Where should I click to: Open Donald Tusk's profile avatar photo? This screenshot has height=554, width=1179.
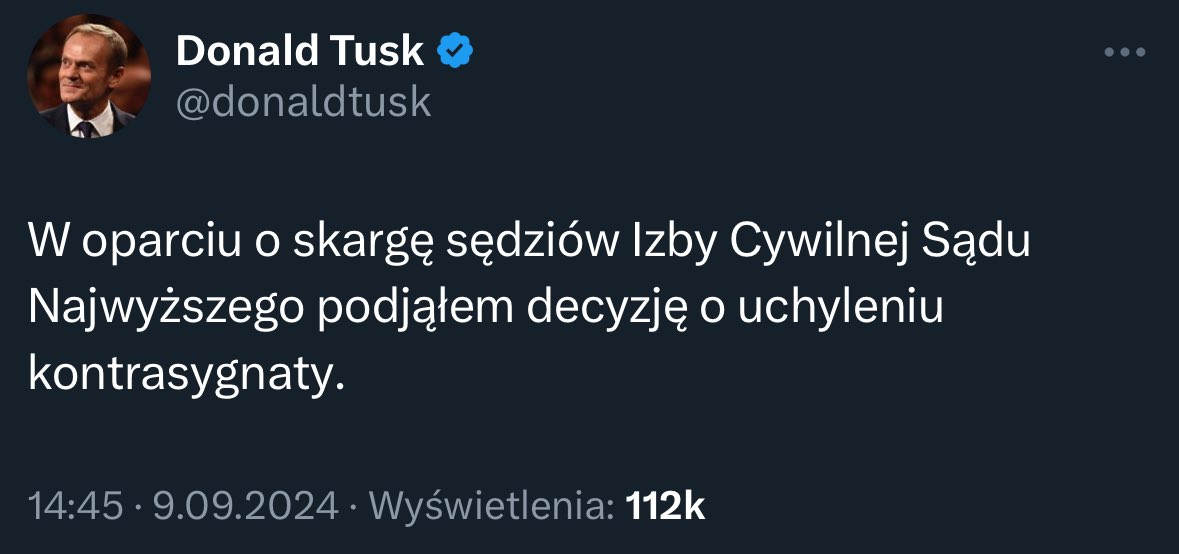coord(89,78)
